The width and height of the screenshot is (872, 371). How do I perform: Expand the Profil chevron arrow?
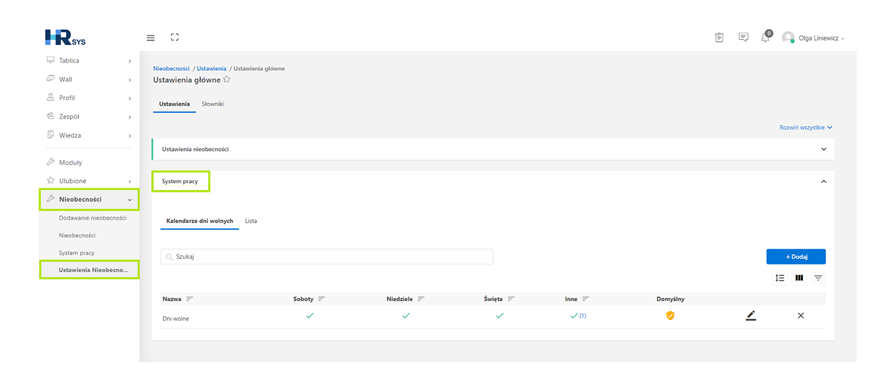130,98
